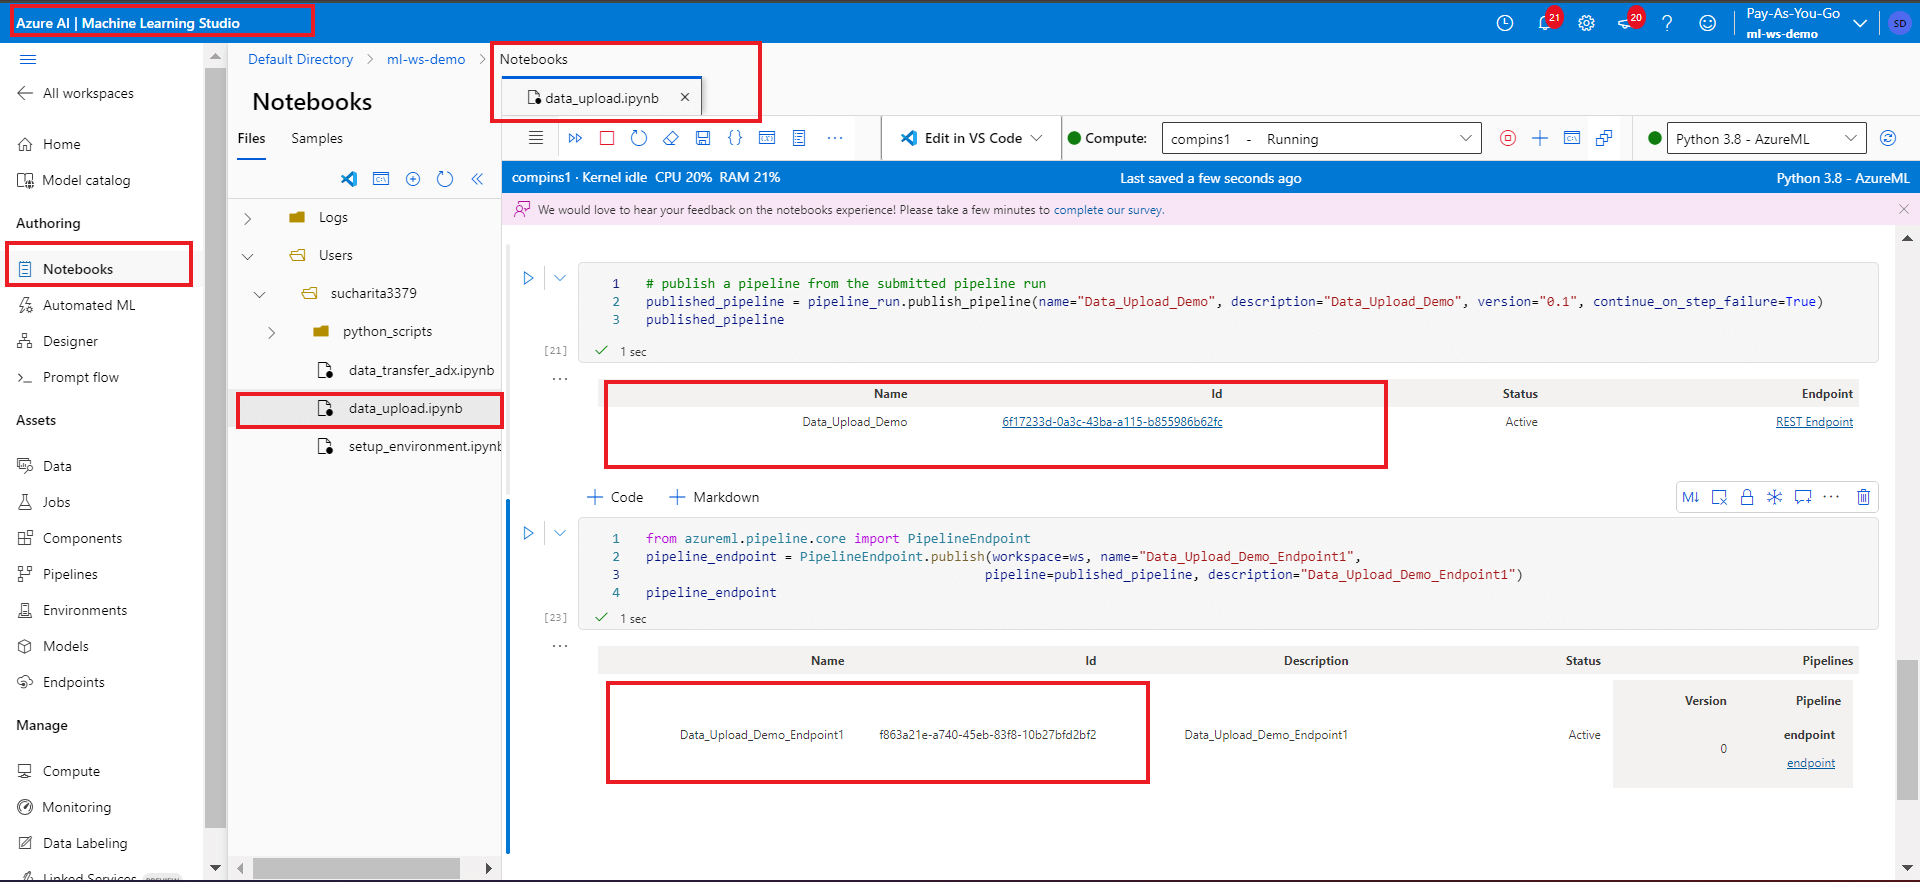Open the Compute instance dropdown
This screenshot has height=882, width=1920.
pos(1465,138)
